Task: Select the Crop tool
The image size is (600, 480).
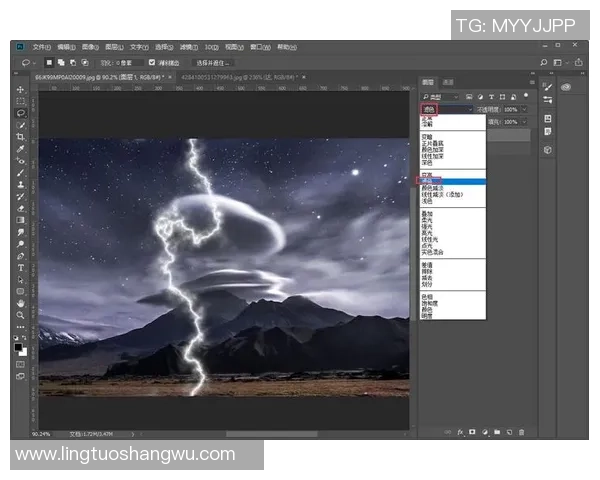Action: pyautogui.click(x=20, y=136)
